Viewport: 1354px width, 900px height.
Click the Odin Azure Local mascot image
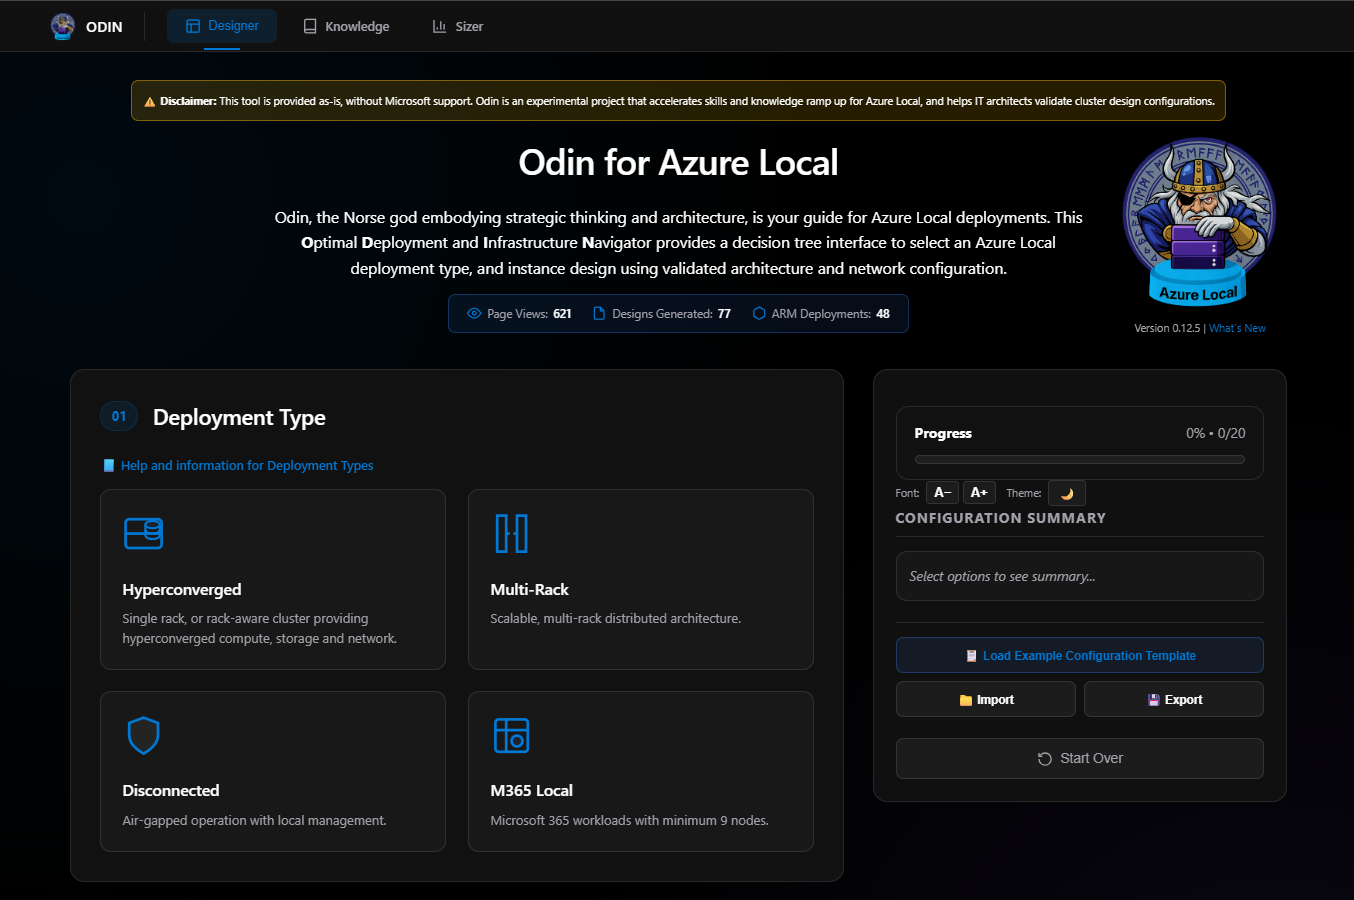click(1198, 221)
